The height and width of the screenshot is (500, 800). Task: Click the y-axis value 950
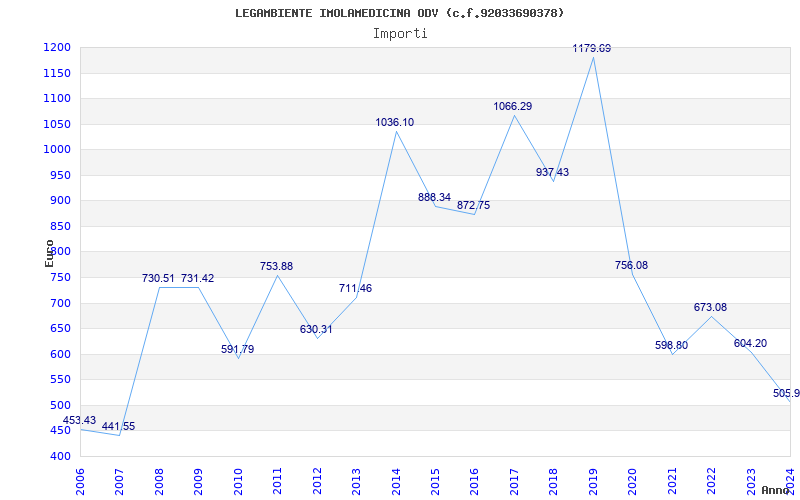coord(60,176)
